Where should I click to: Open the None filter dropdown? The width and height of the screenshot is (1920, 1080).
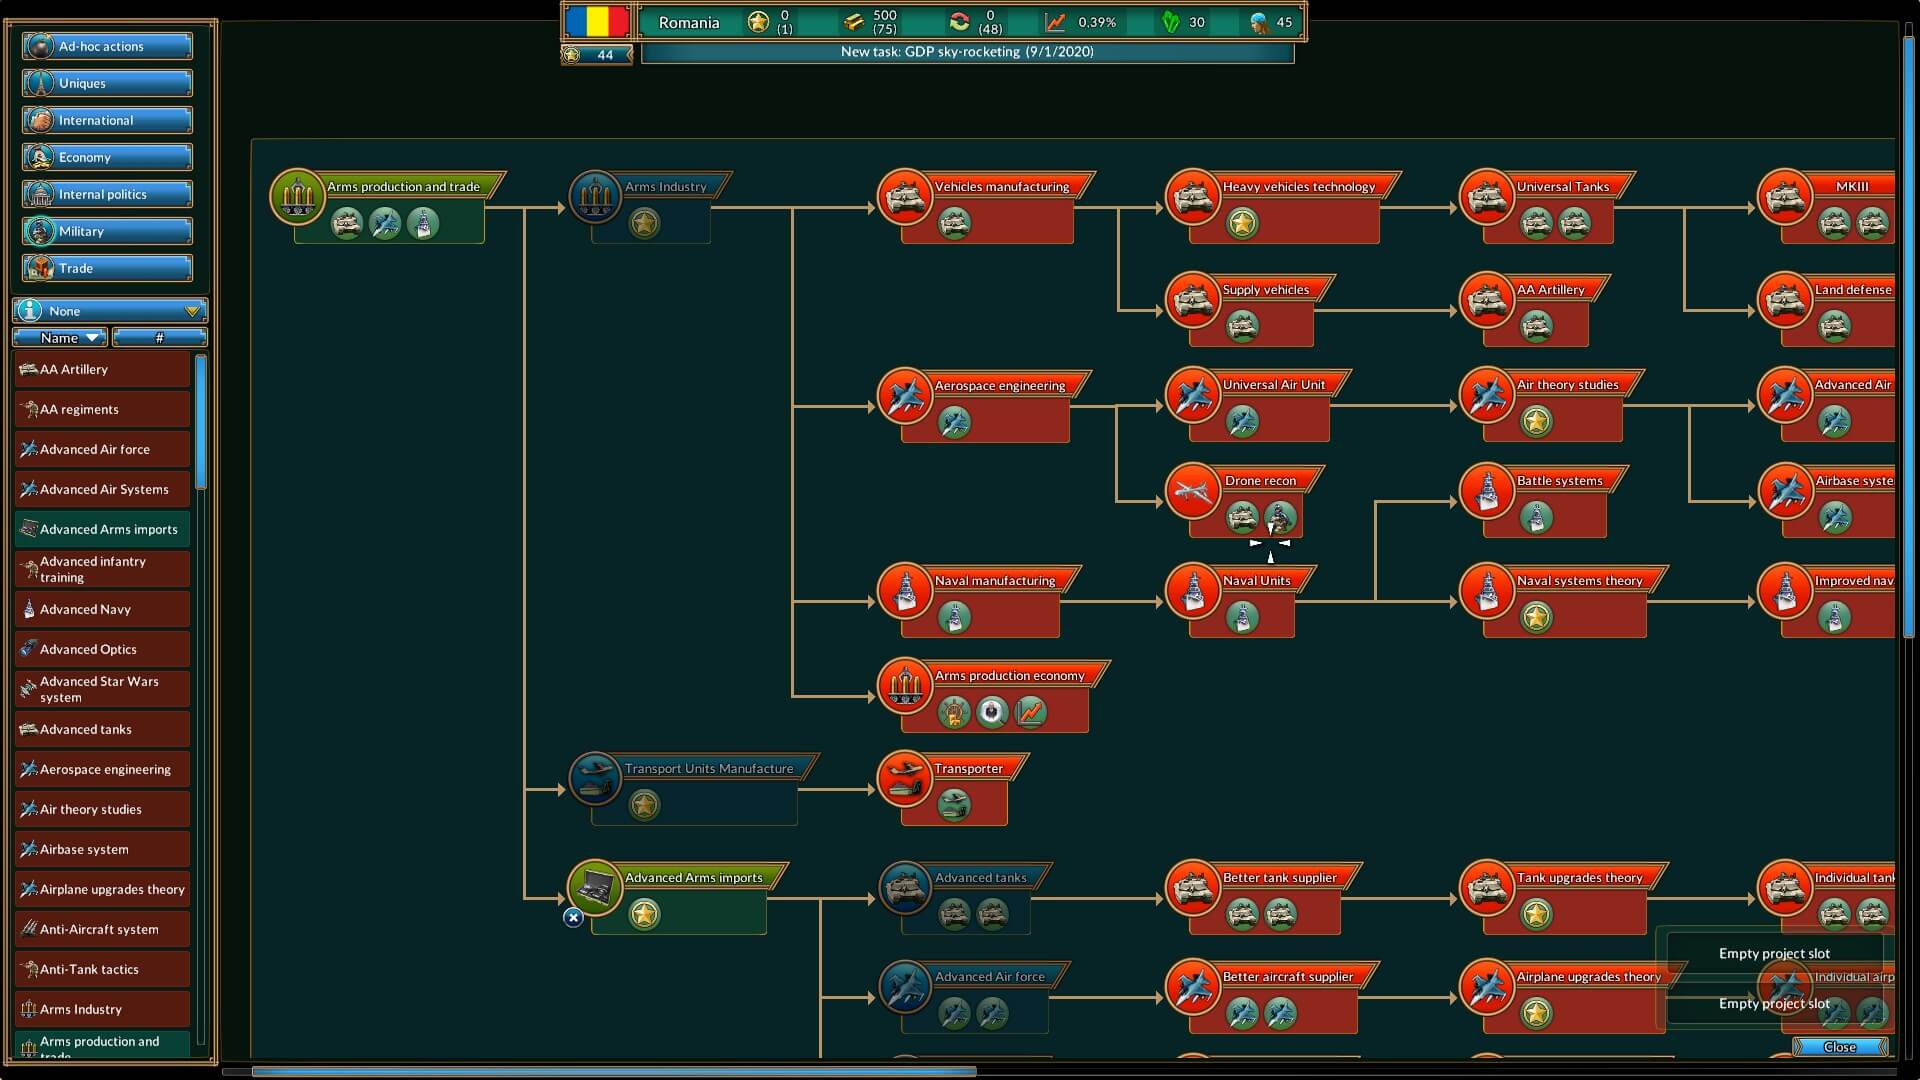(110, 311)
